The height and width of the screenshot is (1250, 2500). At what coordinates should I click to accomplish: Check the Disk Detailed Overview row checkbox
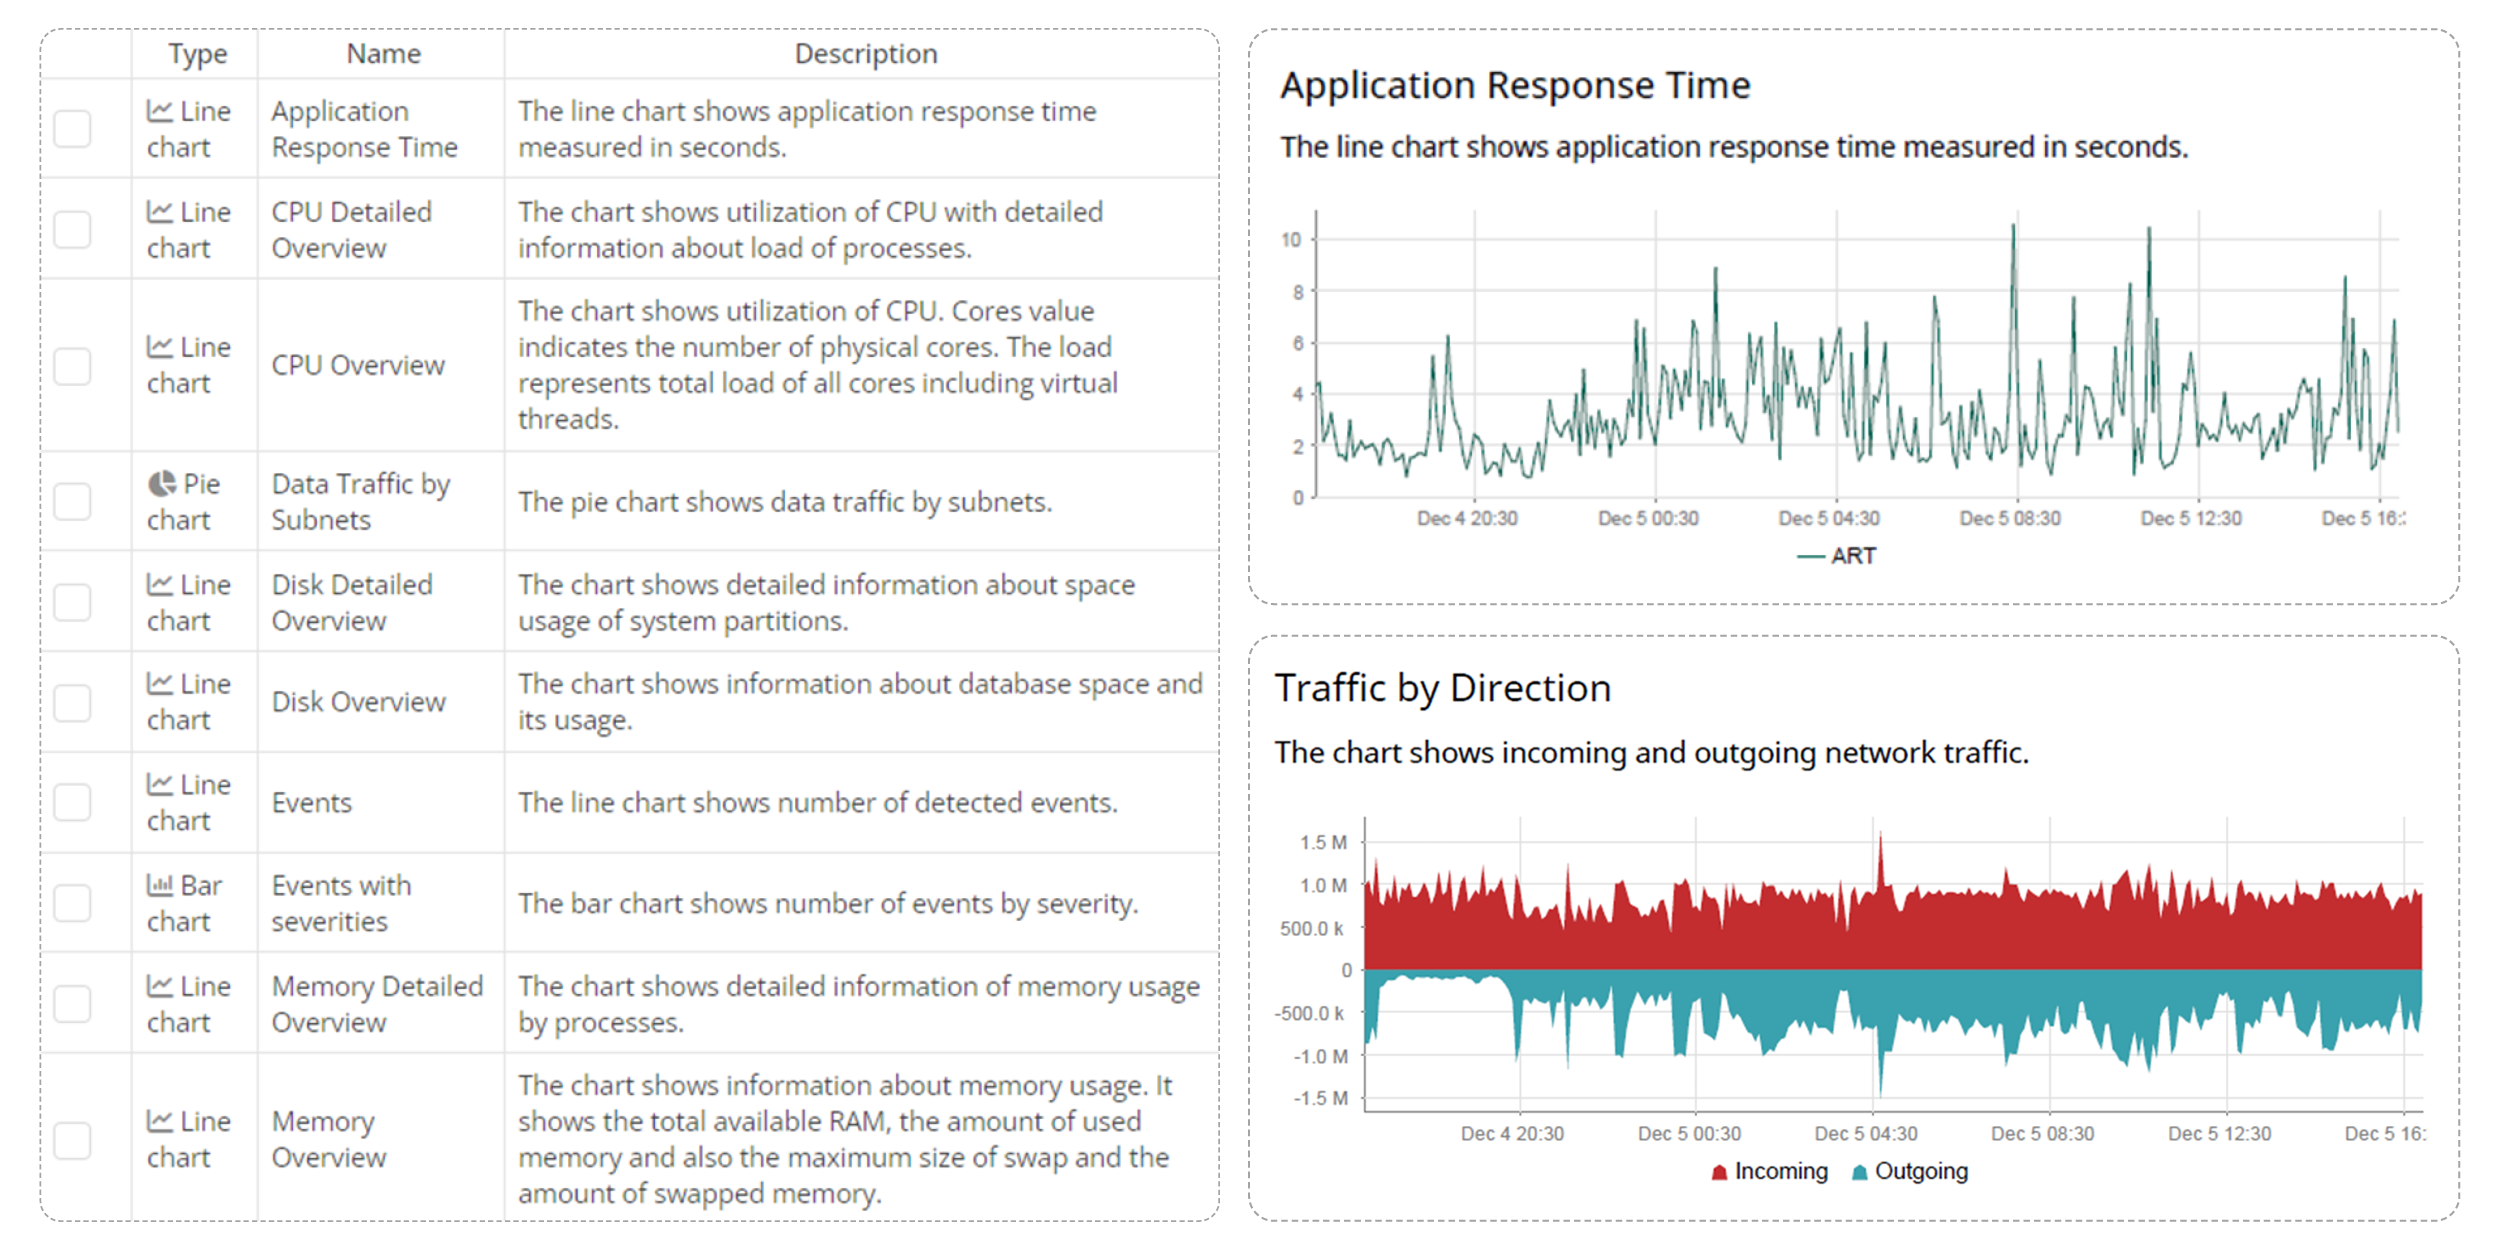click(x=73, y=602)
